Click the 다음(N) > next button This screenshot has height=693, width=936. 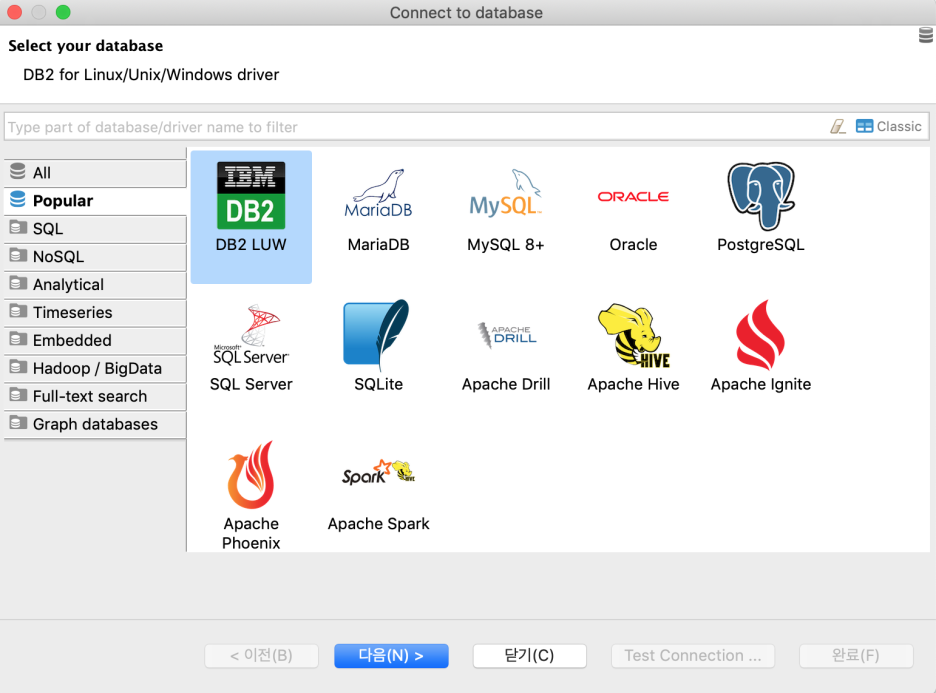(x=391, y=656)
